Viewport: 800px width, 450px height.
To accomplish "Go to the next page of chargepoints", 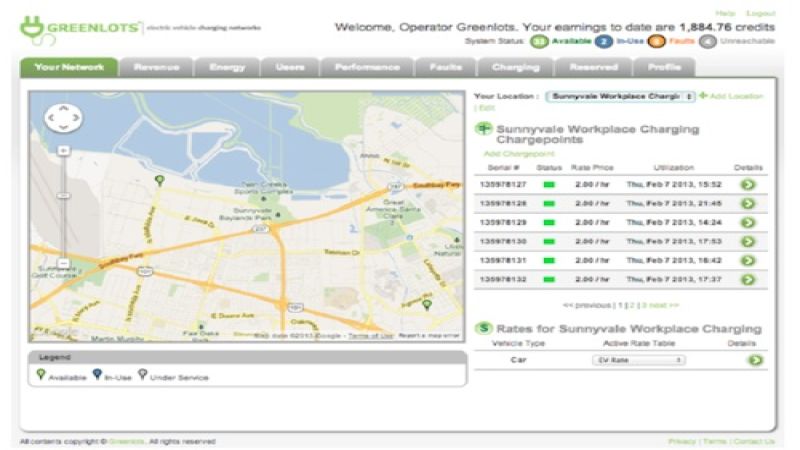I will coord(661,305).
